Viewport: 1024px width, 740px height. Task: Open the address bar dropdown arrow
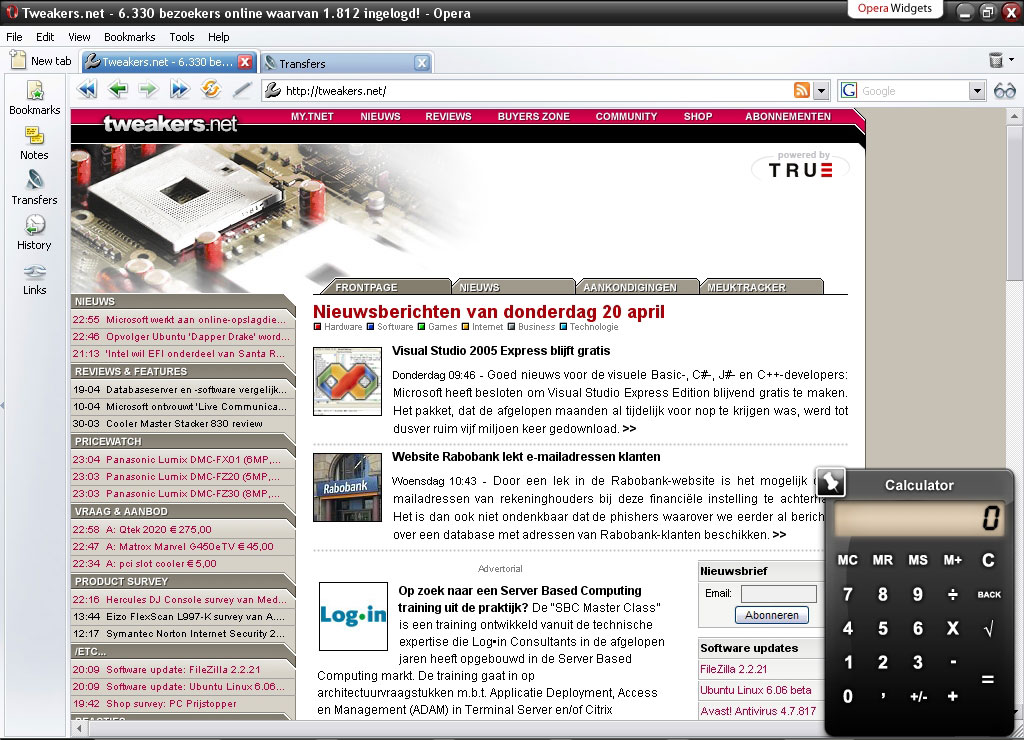822,91
